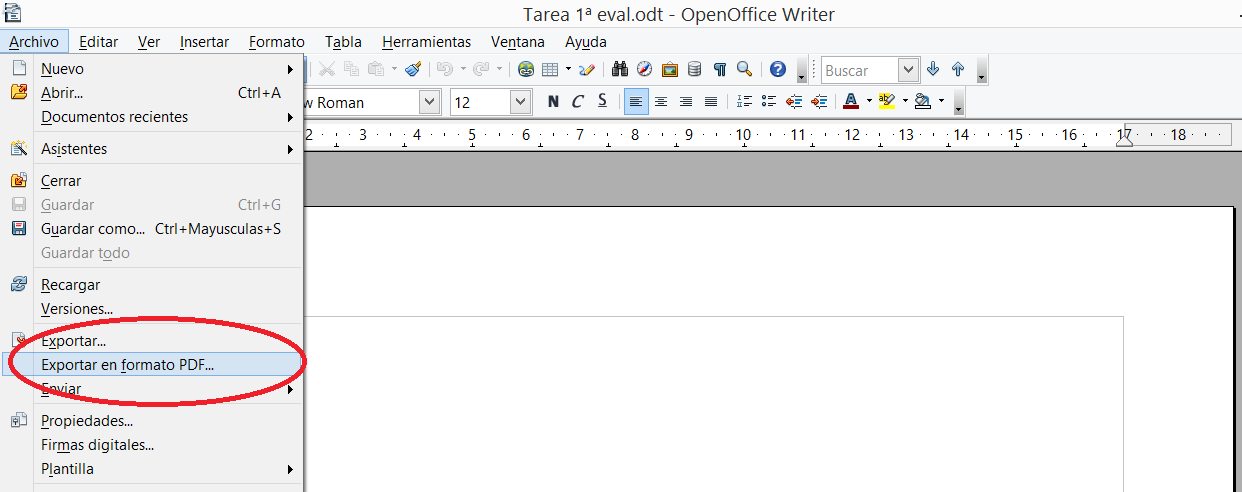This screenshot has width=1242, height=492.
Task: Open the Table insert dropdown arrow
Action: point(568,70)
